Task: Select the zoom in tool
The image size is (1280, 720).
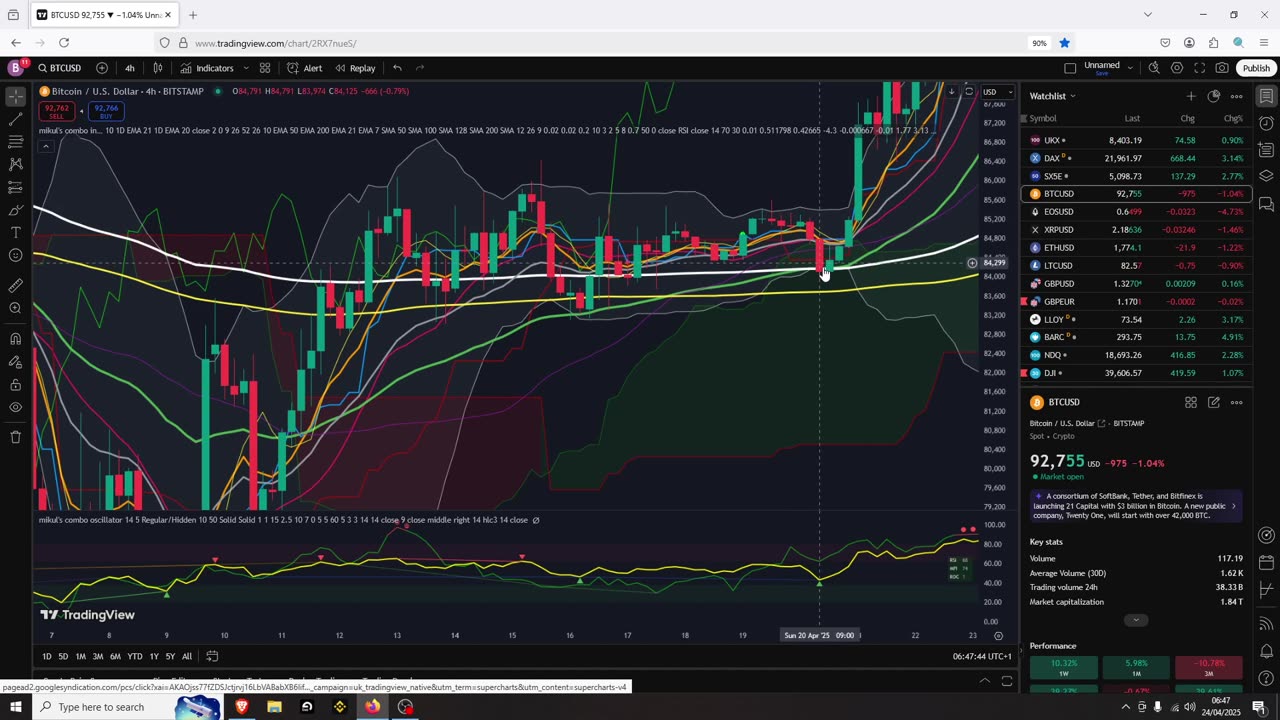Action: pyautogui.click(x=15, y=308)
